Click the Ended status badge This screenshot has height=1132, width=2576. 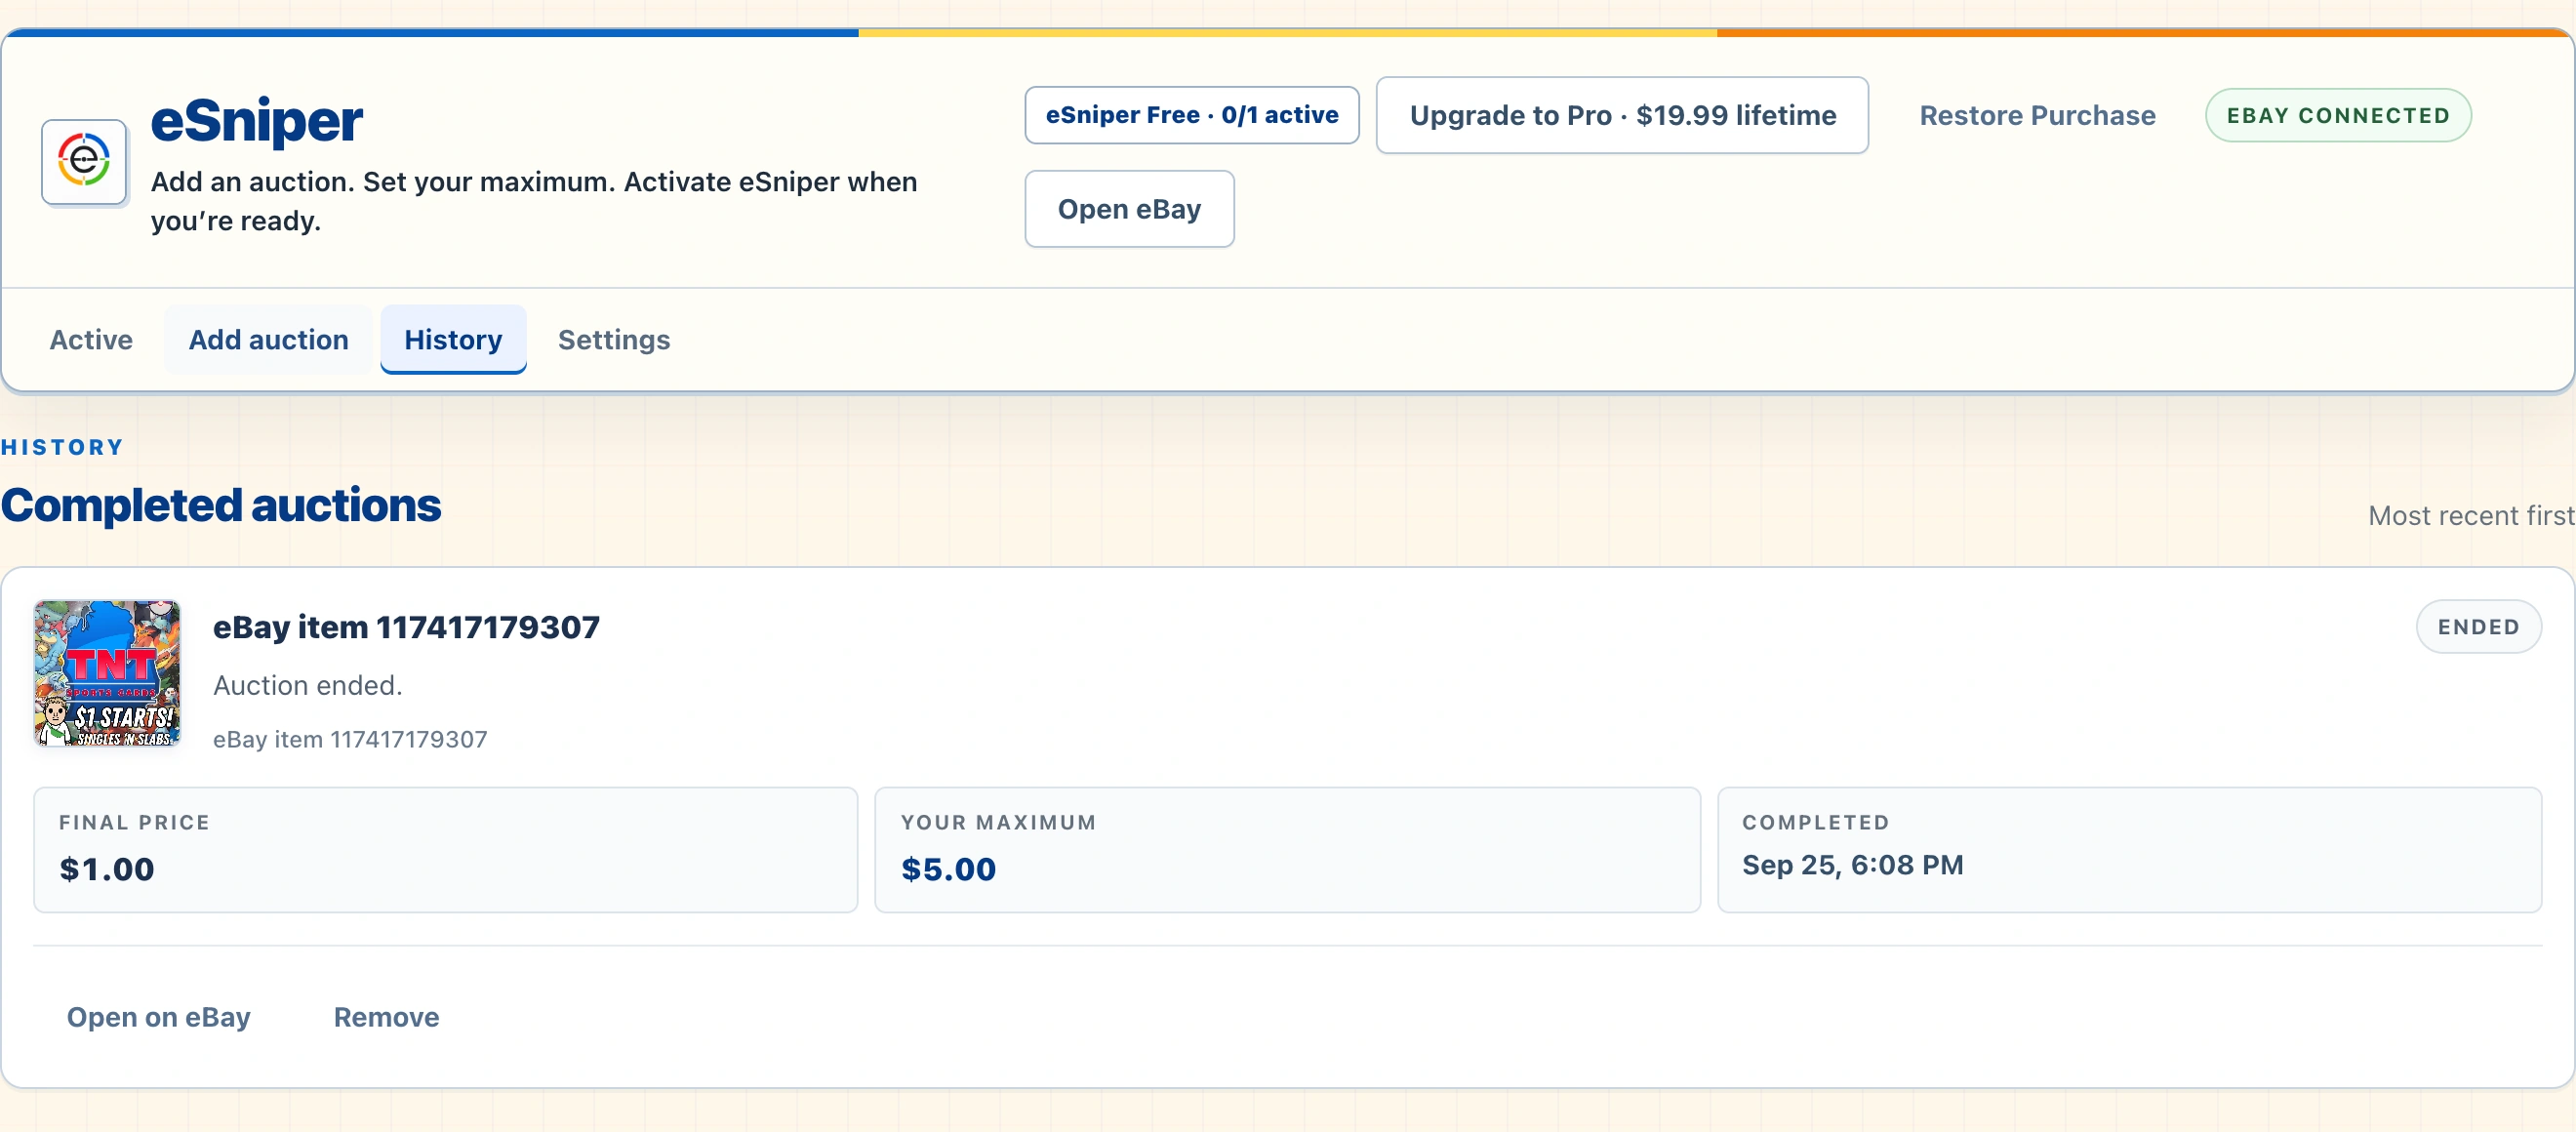pyautogui.click(x=2478, y=627)
